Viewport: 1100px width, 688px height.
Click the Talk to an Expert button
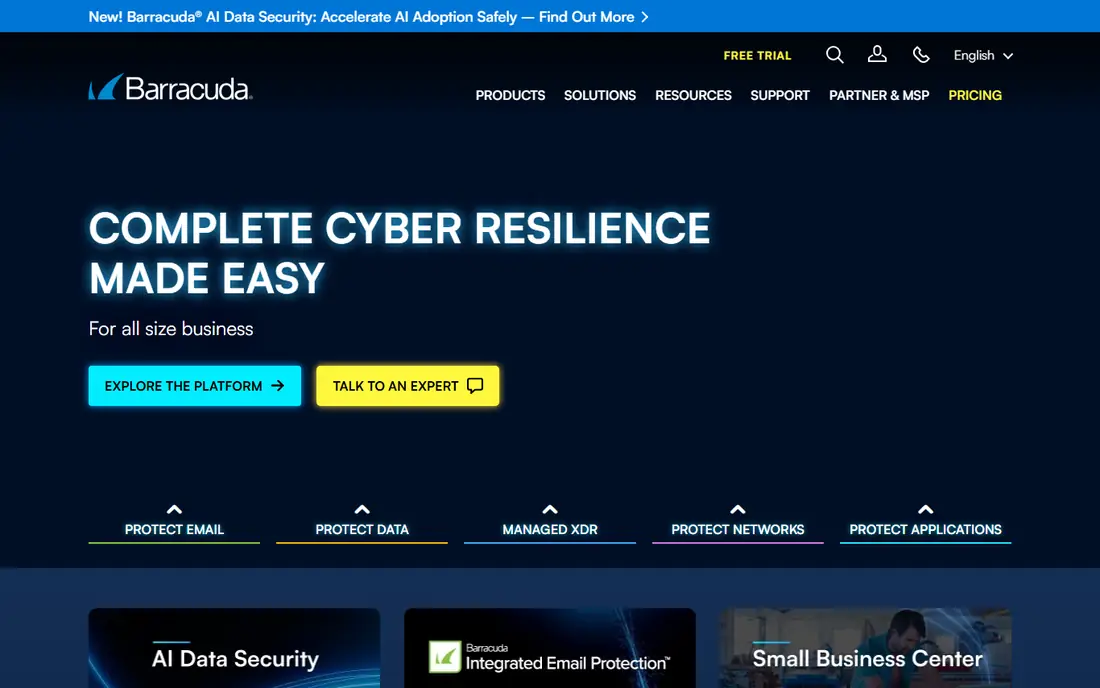coord(408,386)
